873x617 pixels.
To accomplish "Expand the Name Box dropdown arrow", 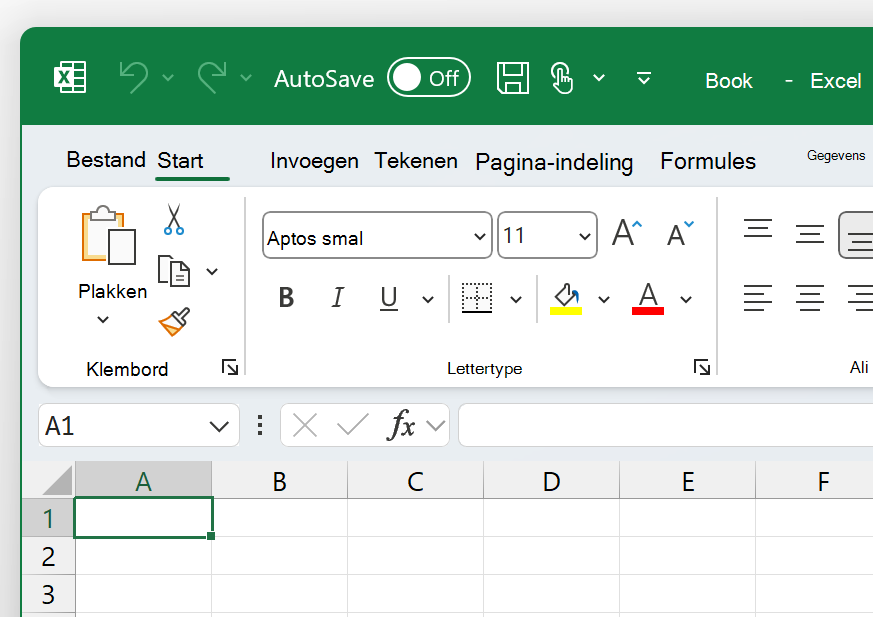I will (x=219, y=427).
